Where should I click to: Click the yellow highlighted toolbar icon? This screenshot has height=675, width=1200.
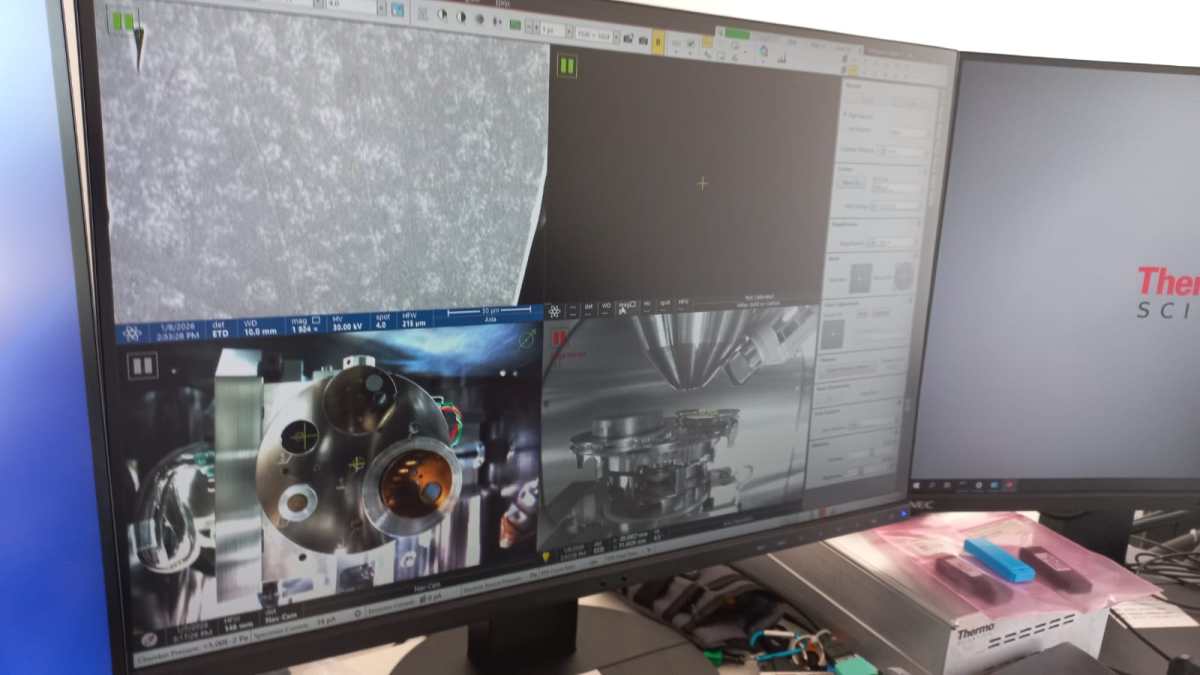657,41
